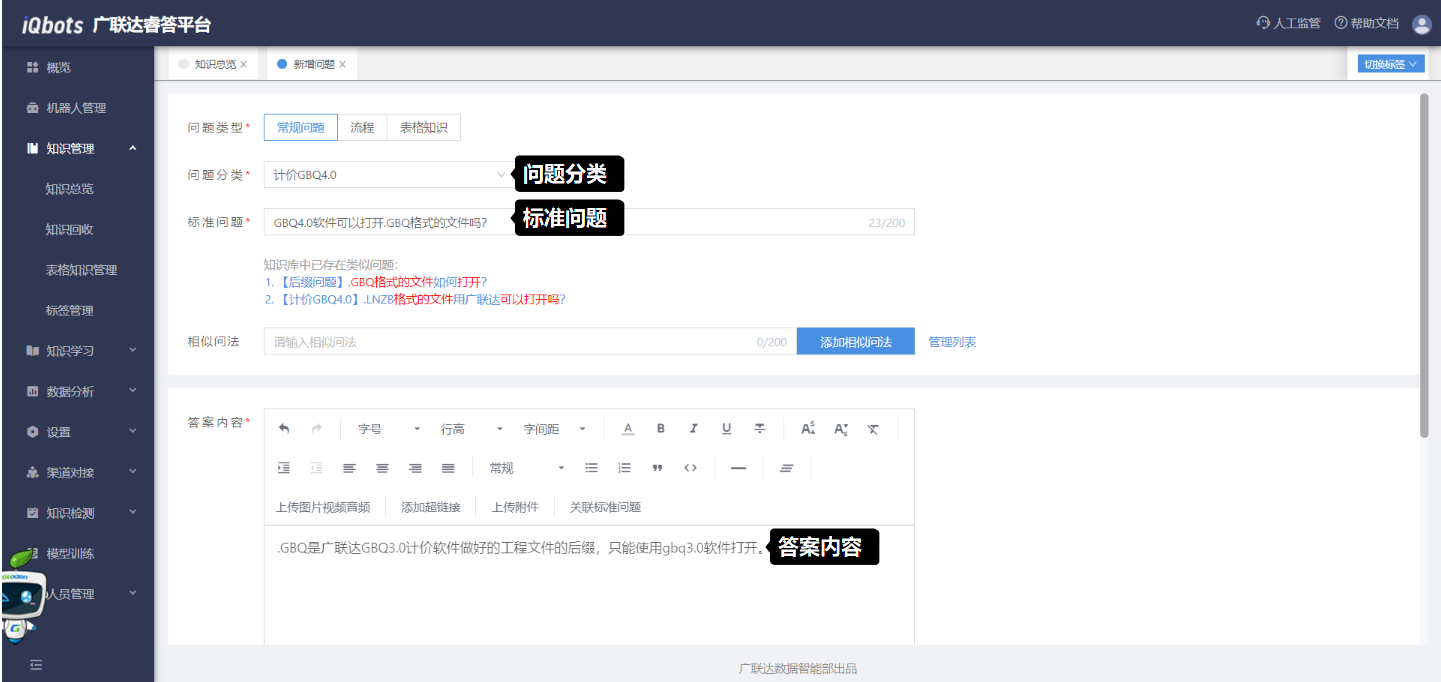This screenshot has width=1441, height=682.
Task: Toggle italic formatting in the answer editor
Action: 693,429
